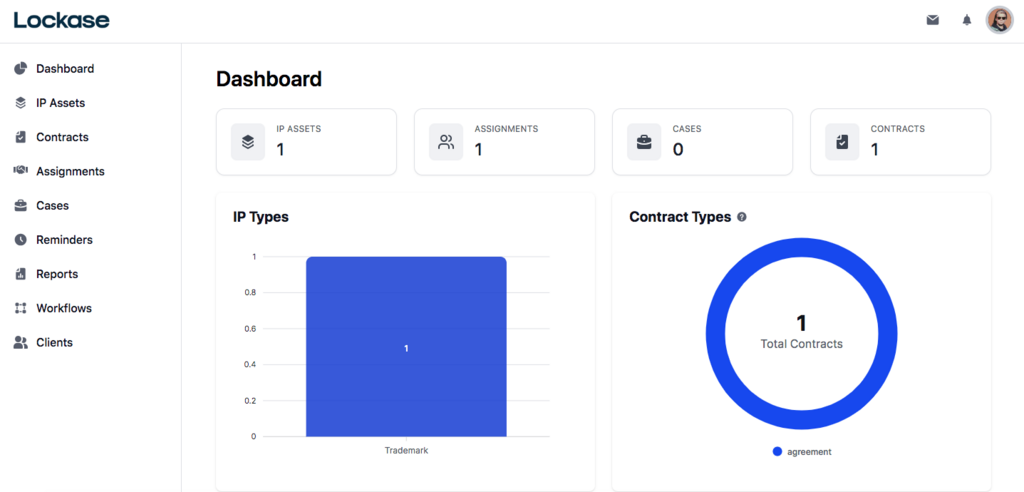Click the Assignments people icon card
The height and width of the screenshot is (492, 1024).
click(x=446, y=142)
